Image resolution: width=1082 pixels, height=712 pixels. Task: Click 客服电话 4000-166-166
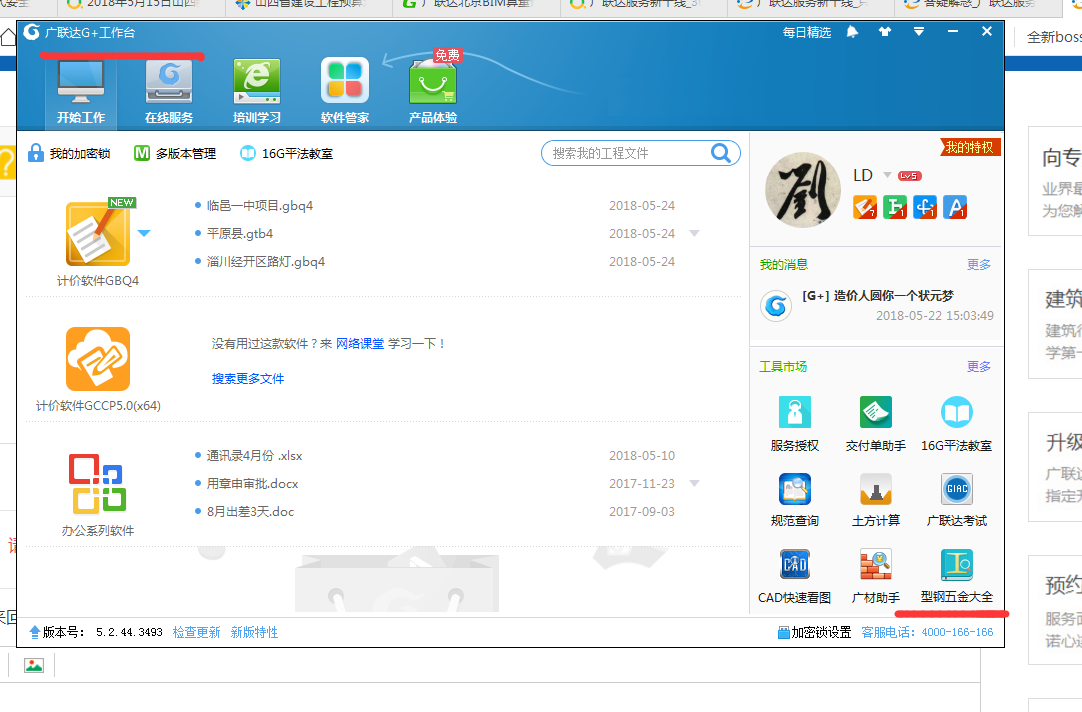pyautogui.click(x=927, y=633)
